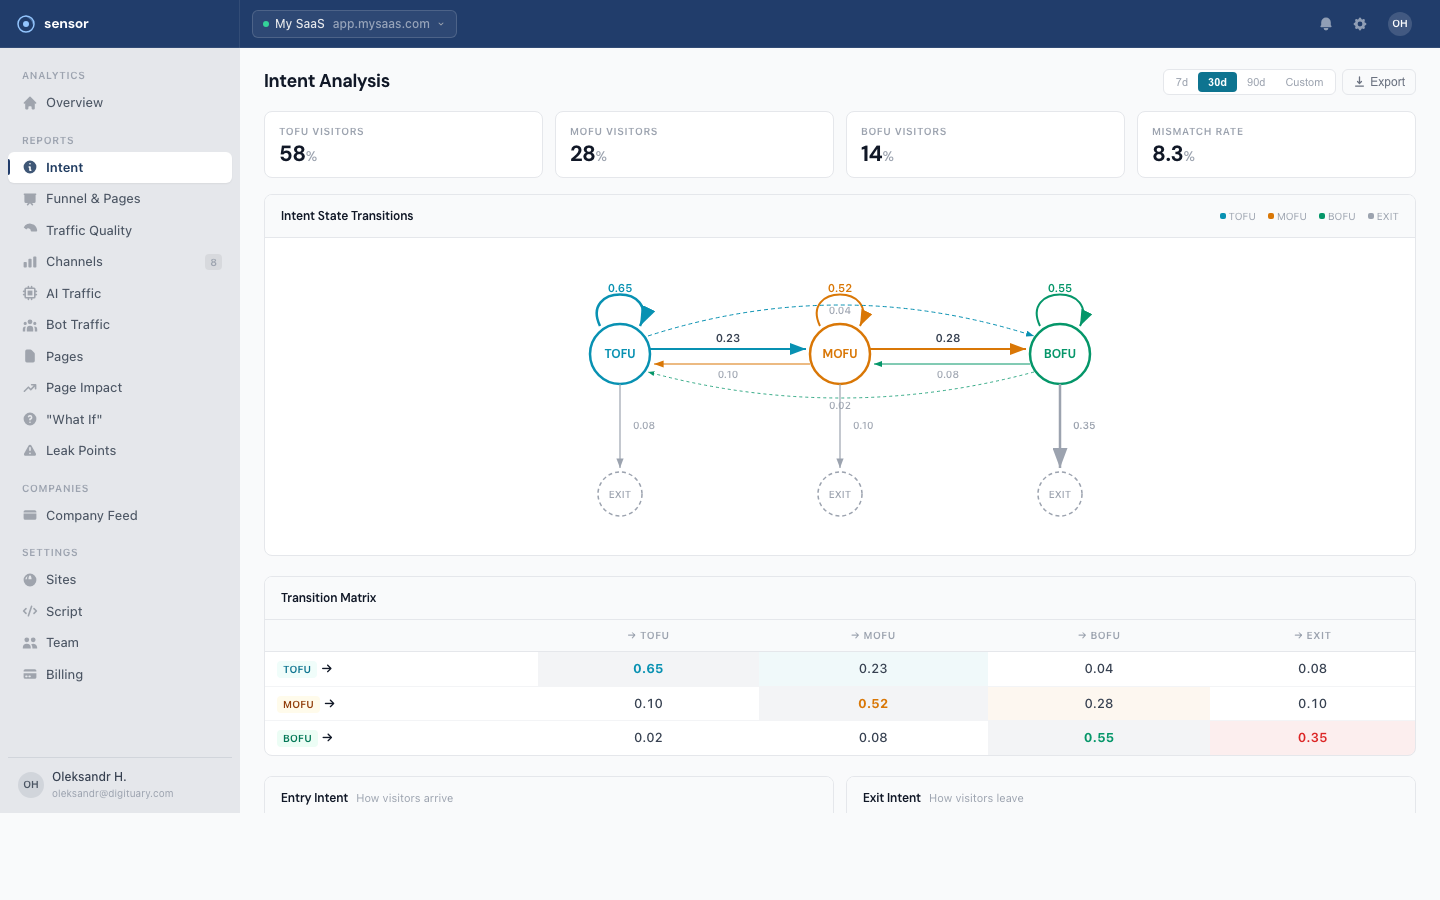Screen dimensions: 1440x900
Task: Switch the date range to 7d
Action: click(1181, 82)
